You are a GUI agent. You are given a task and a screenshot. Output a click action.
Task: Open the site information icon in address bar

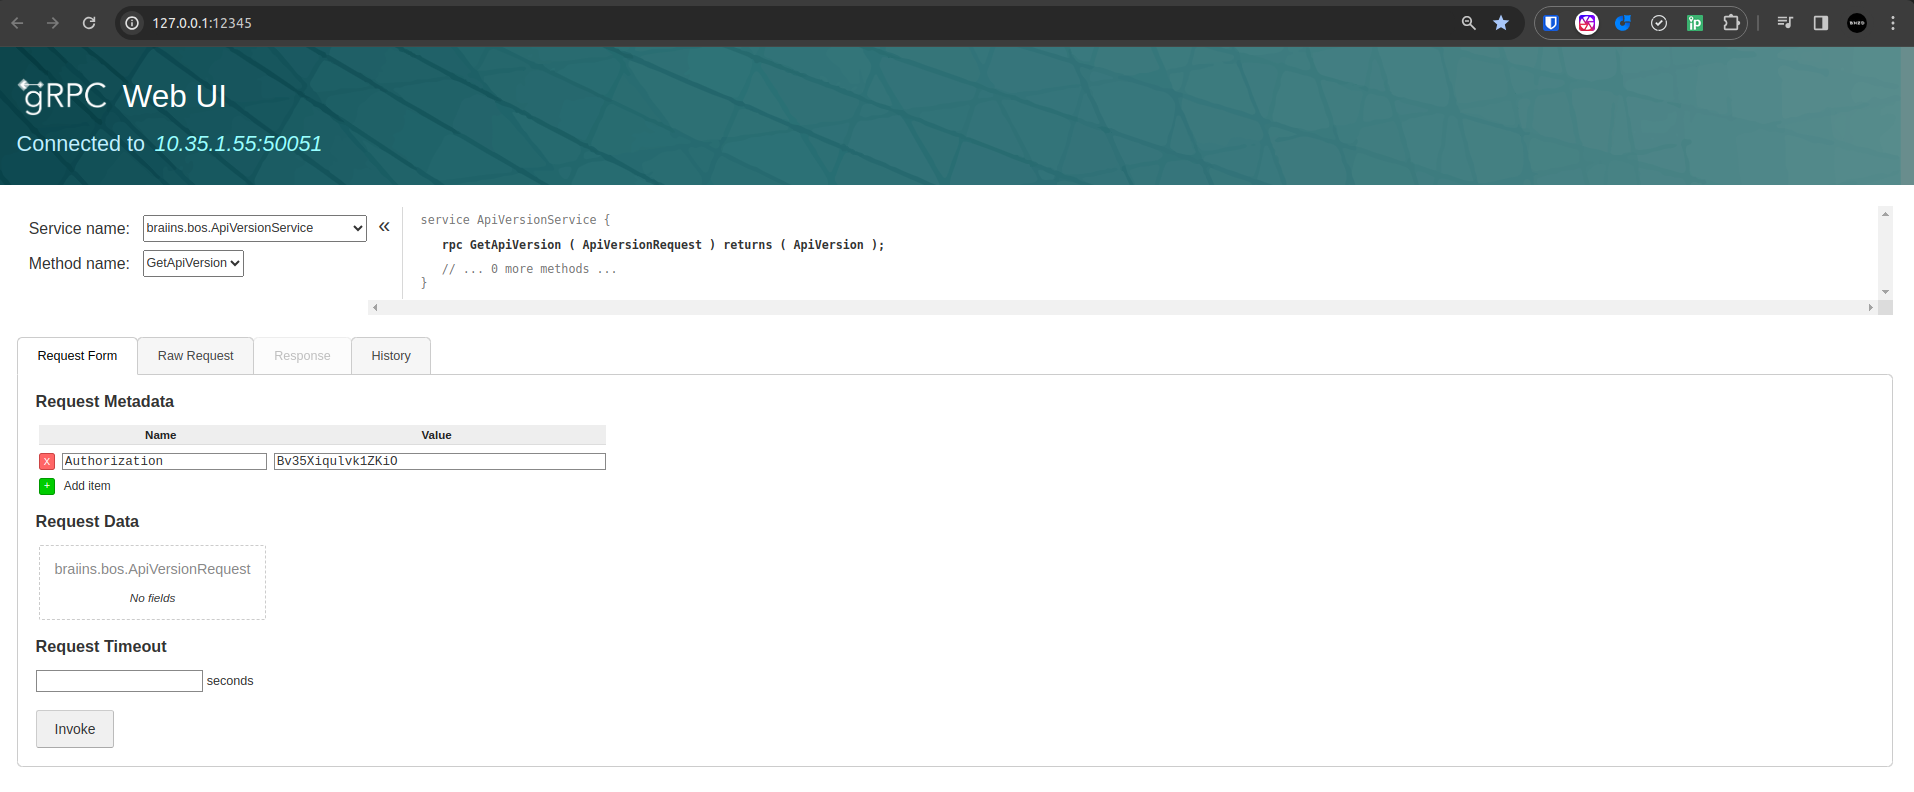132,23
